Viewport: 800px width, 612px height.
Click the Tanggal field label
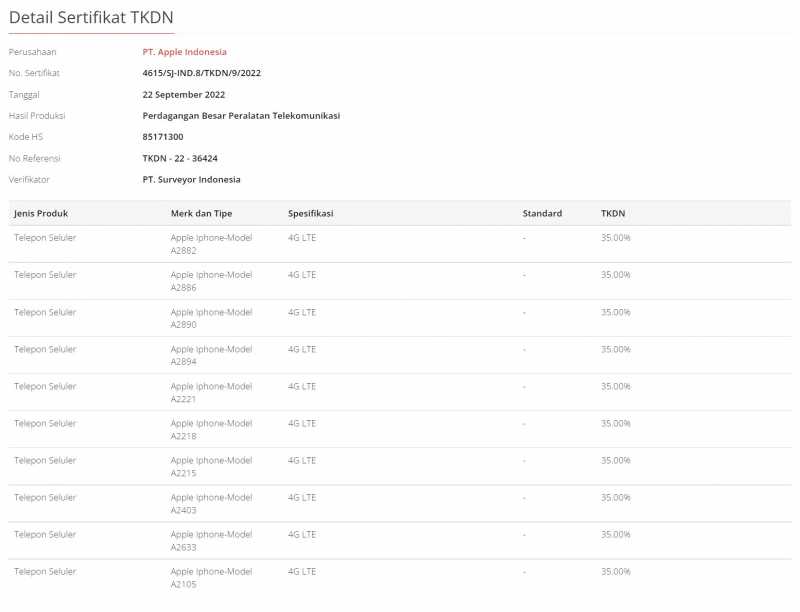[x=24, y=95]
